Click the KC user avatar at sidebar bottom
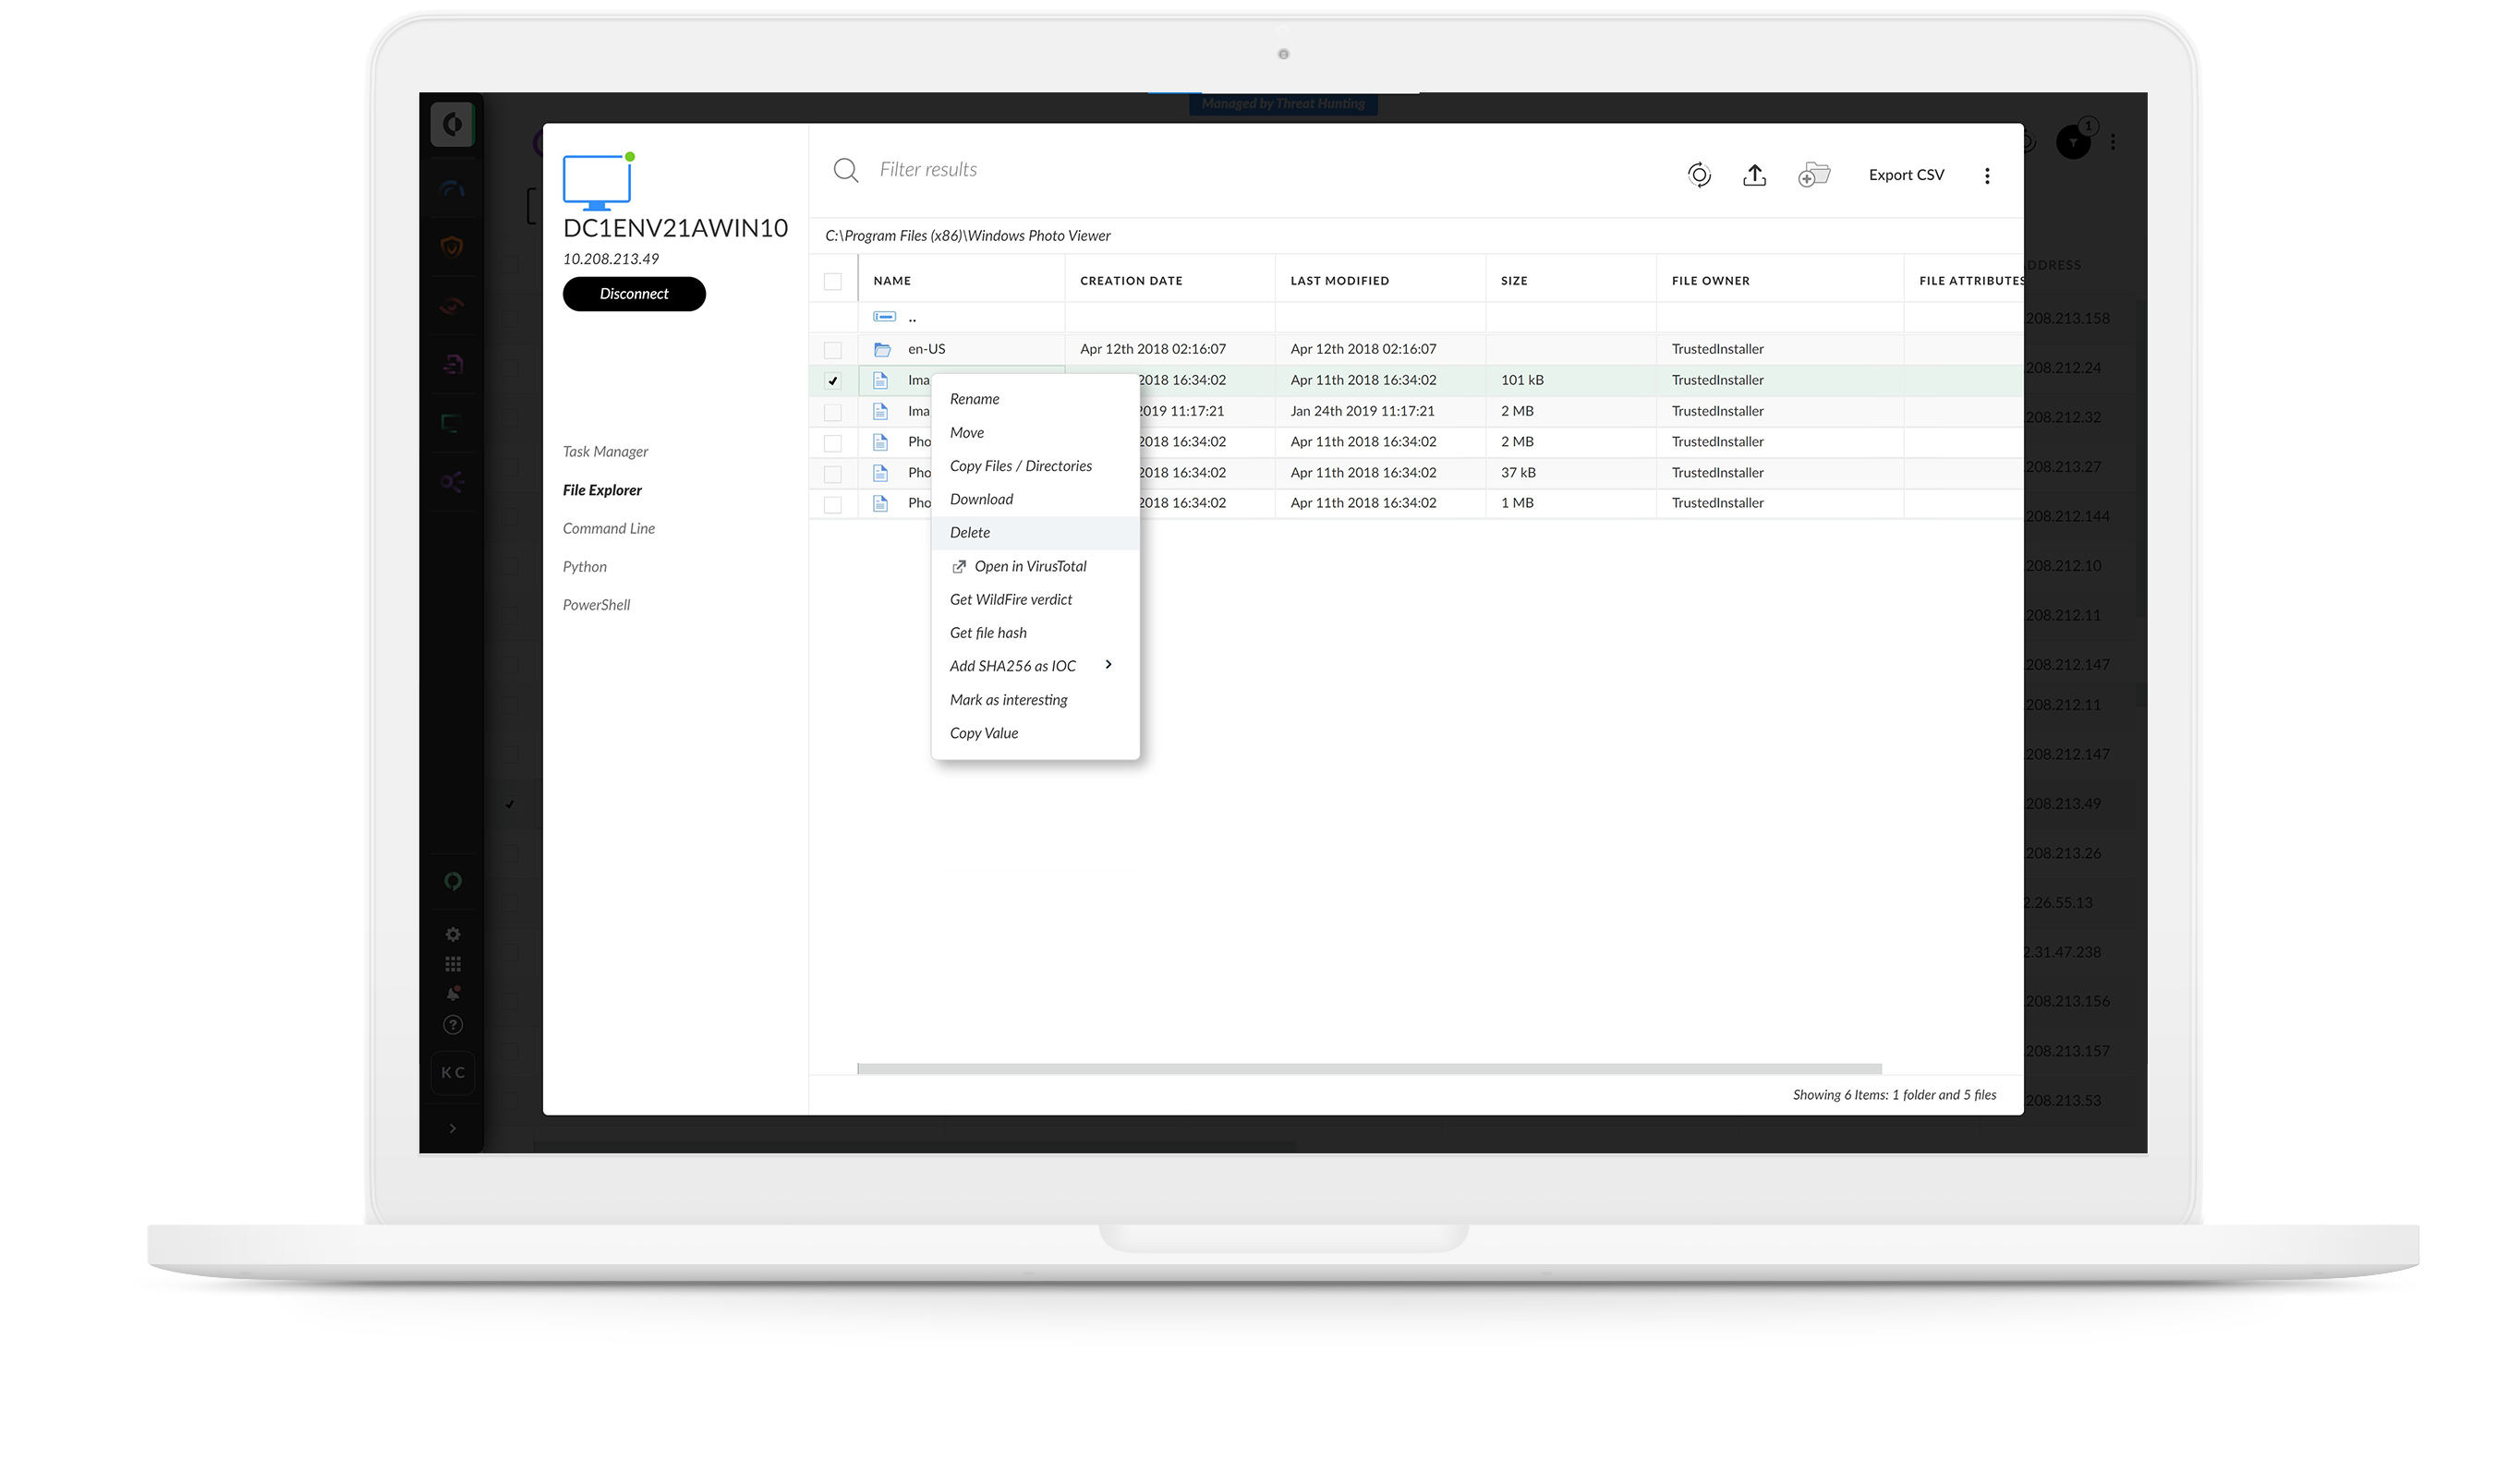Image resolution: width=2520 pixels, height=1472 pixels. coord(453,1072)
